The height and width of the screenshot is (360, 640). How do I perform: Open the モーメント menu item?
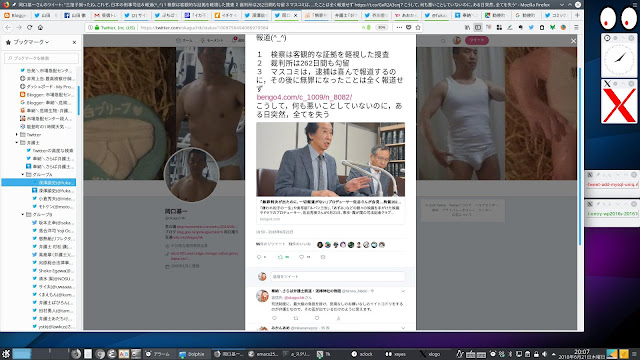point(212,40)
